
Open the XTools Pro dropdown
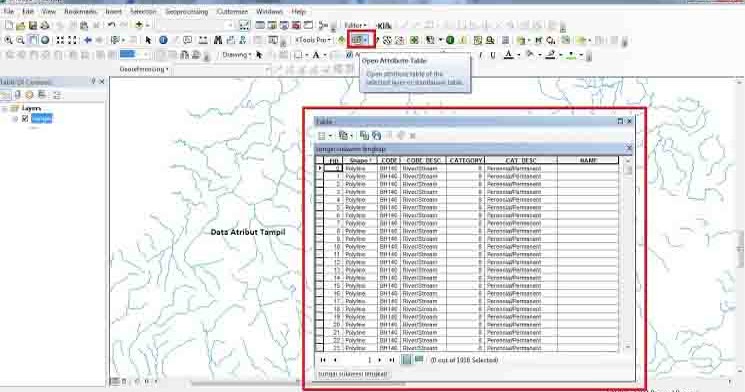(x=313, y=40)
